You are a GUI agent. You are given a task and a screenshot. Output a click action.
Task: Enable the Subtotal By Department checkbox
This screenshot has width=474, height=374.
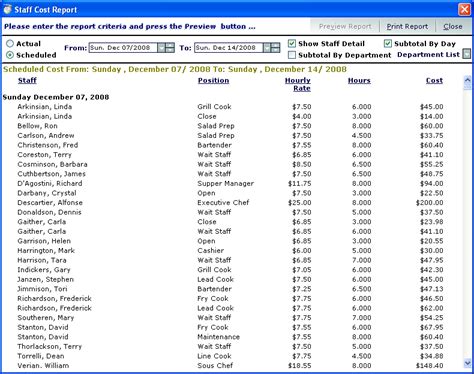click(292, 55)
